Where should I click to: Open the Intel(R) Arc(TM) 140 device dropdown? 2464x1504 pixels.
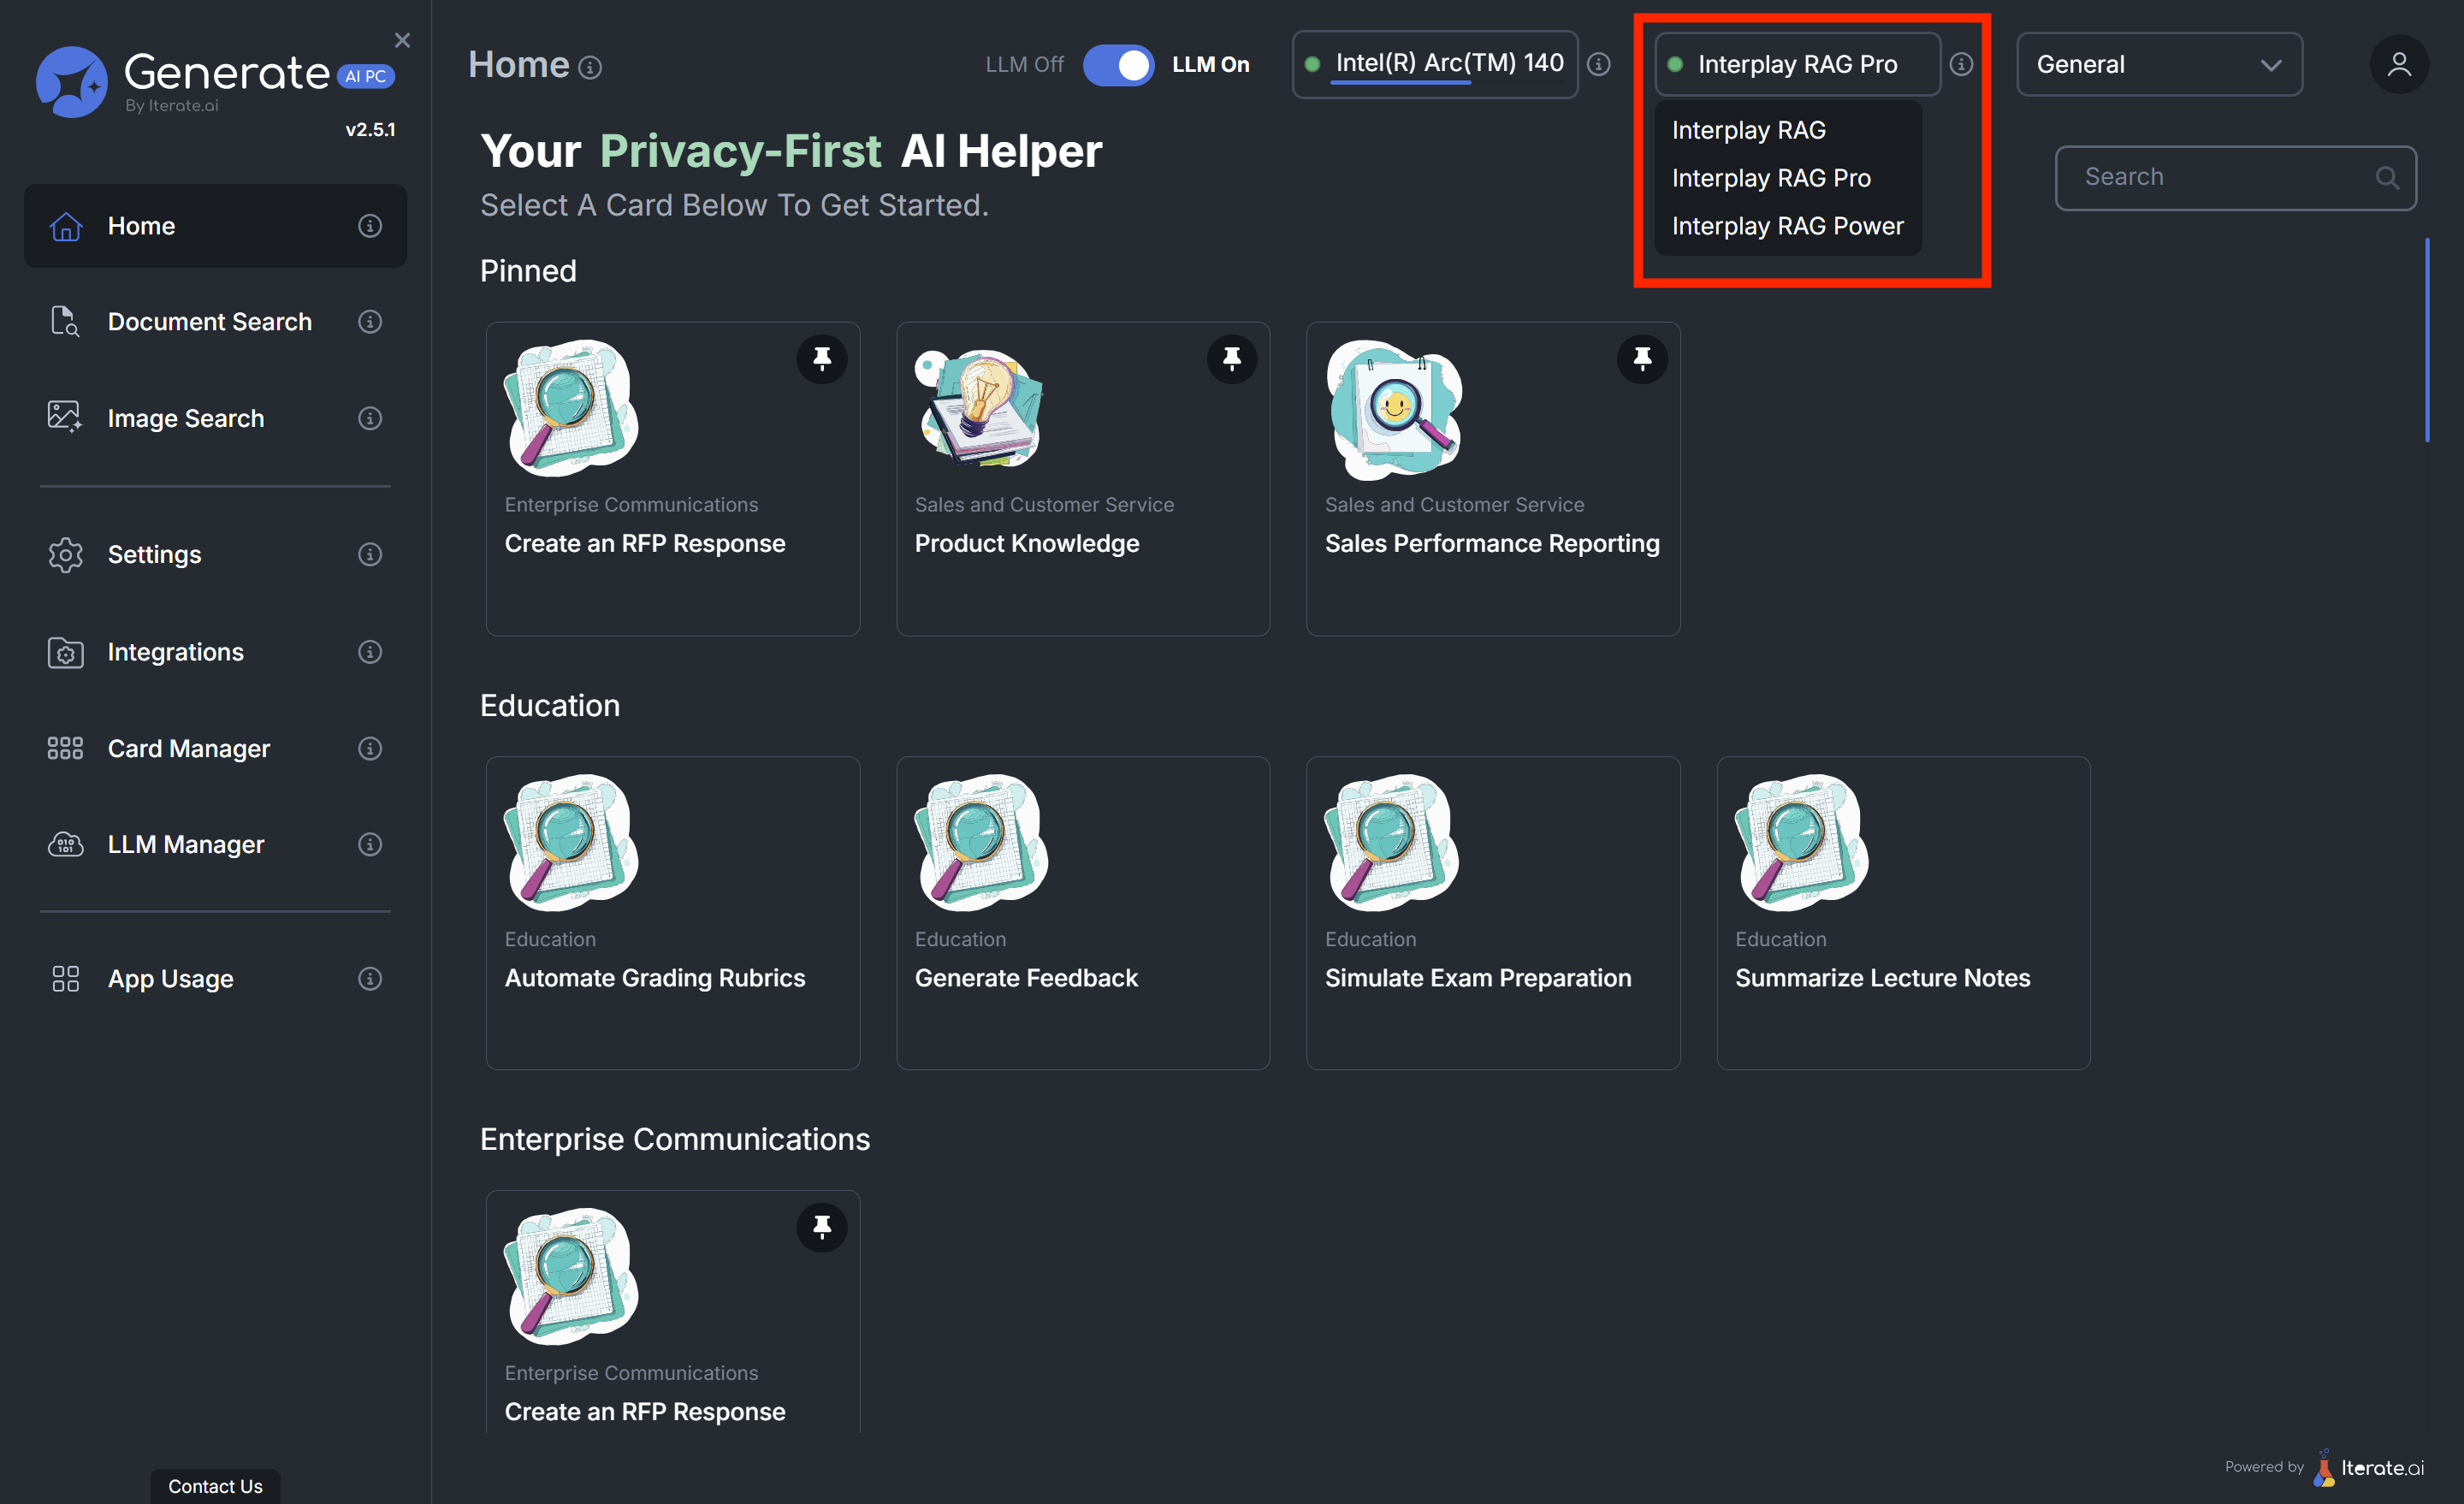(x=1434, y=64)
